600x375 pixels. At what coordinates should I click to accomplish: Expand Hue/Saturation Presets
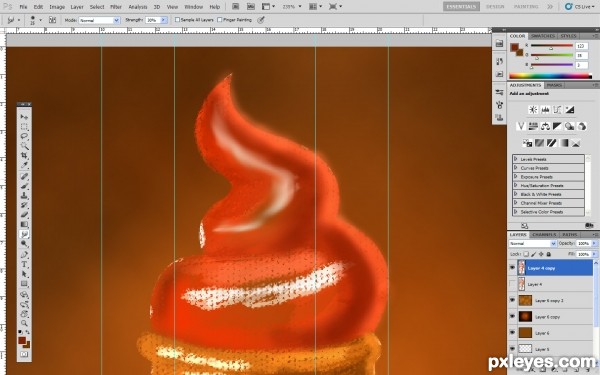516,185
